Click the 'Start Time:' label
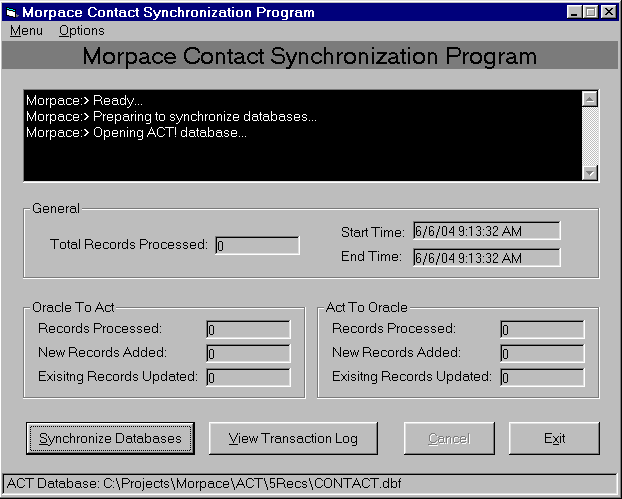 (x=372, y=232)
